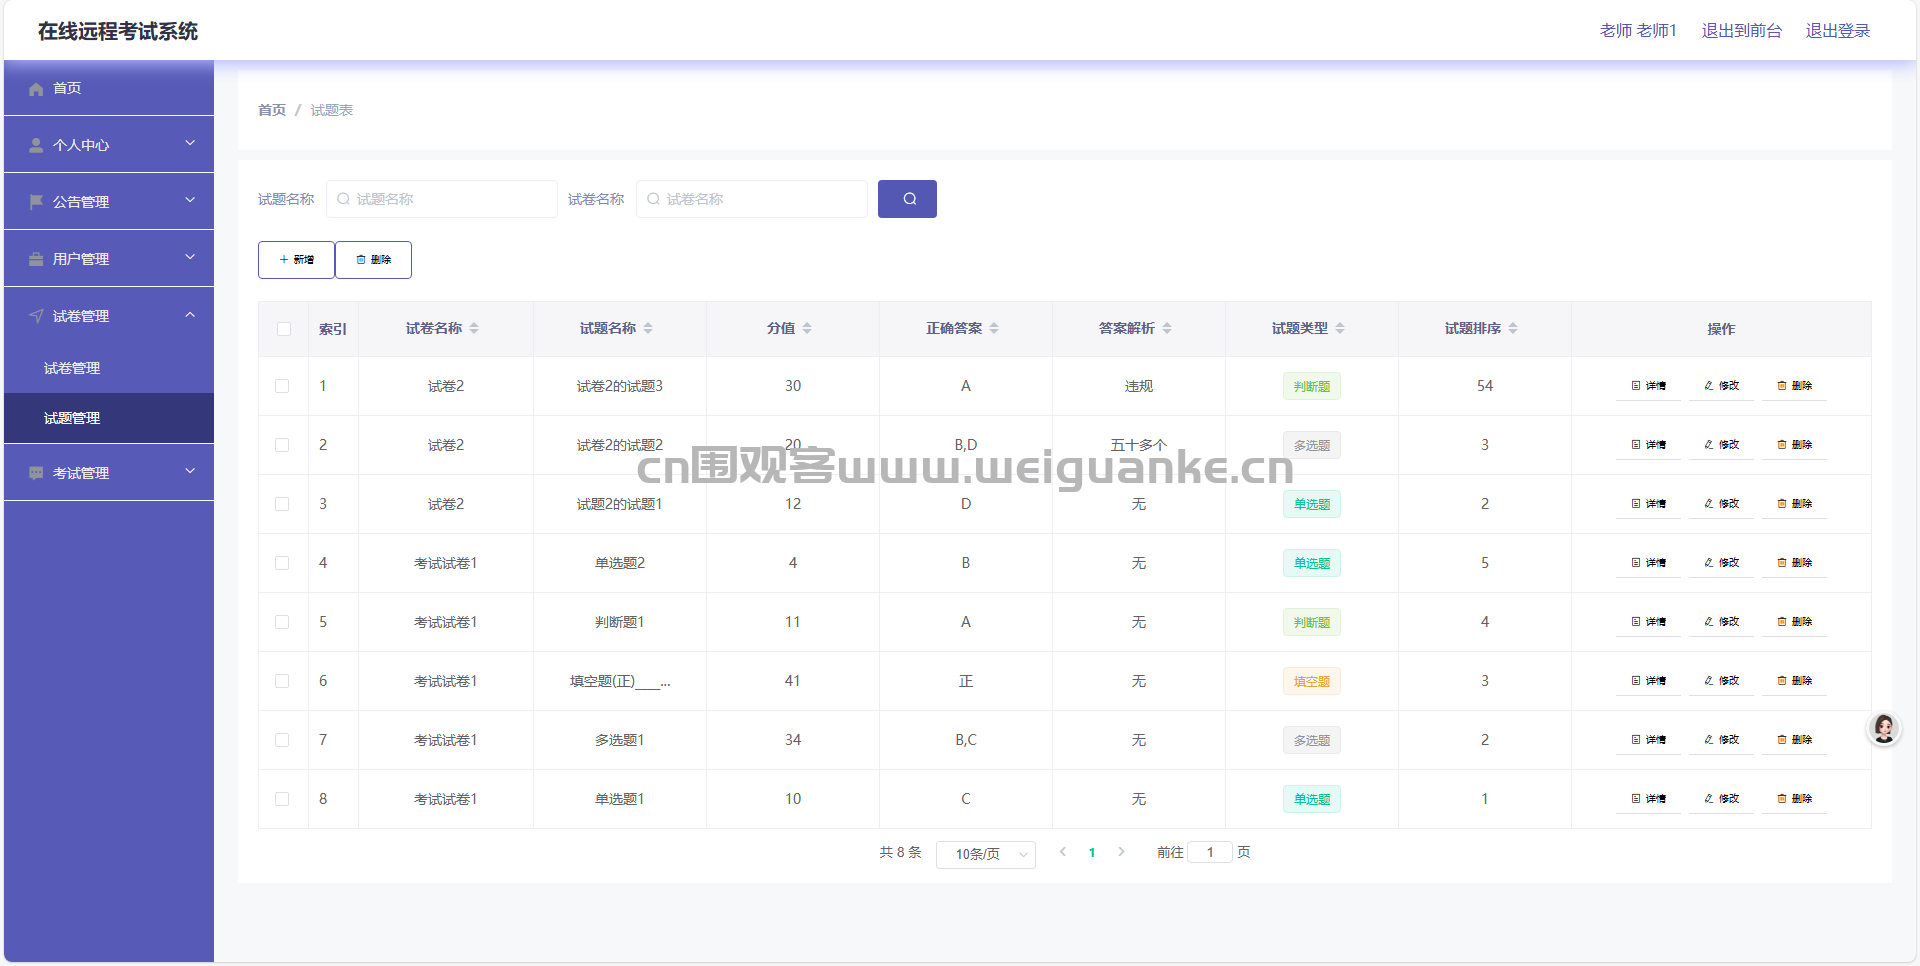Check the row 6 checkbox
The image size is (1920, 966).
point(282,681)
